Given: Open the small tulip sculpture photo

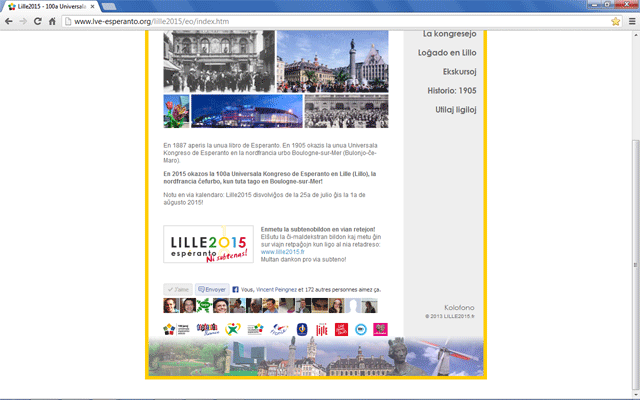Looking at the screenshot, I should point(176,111).
